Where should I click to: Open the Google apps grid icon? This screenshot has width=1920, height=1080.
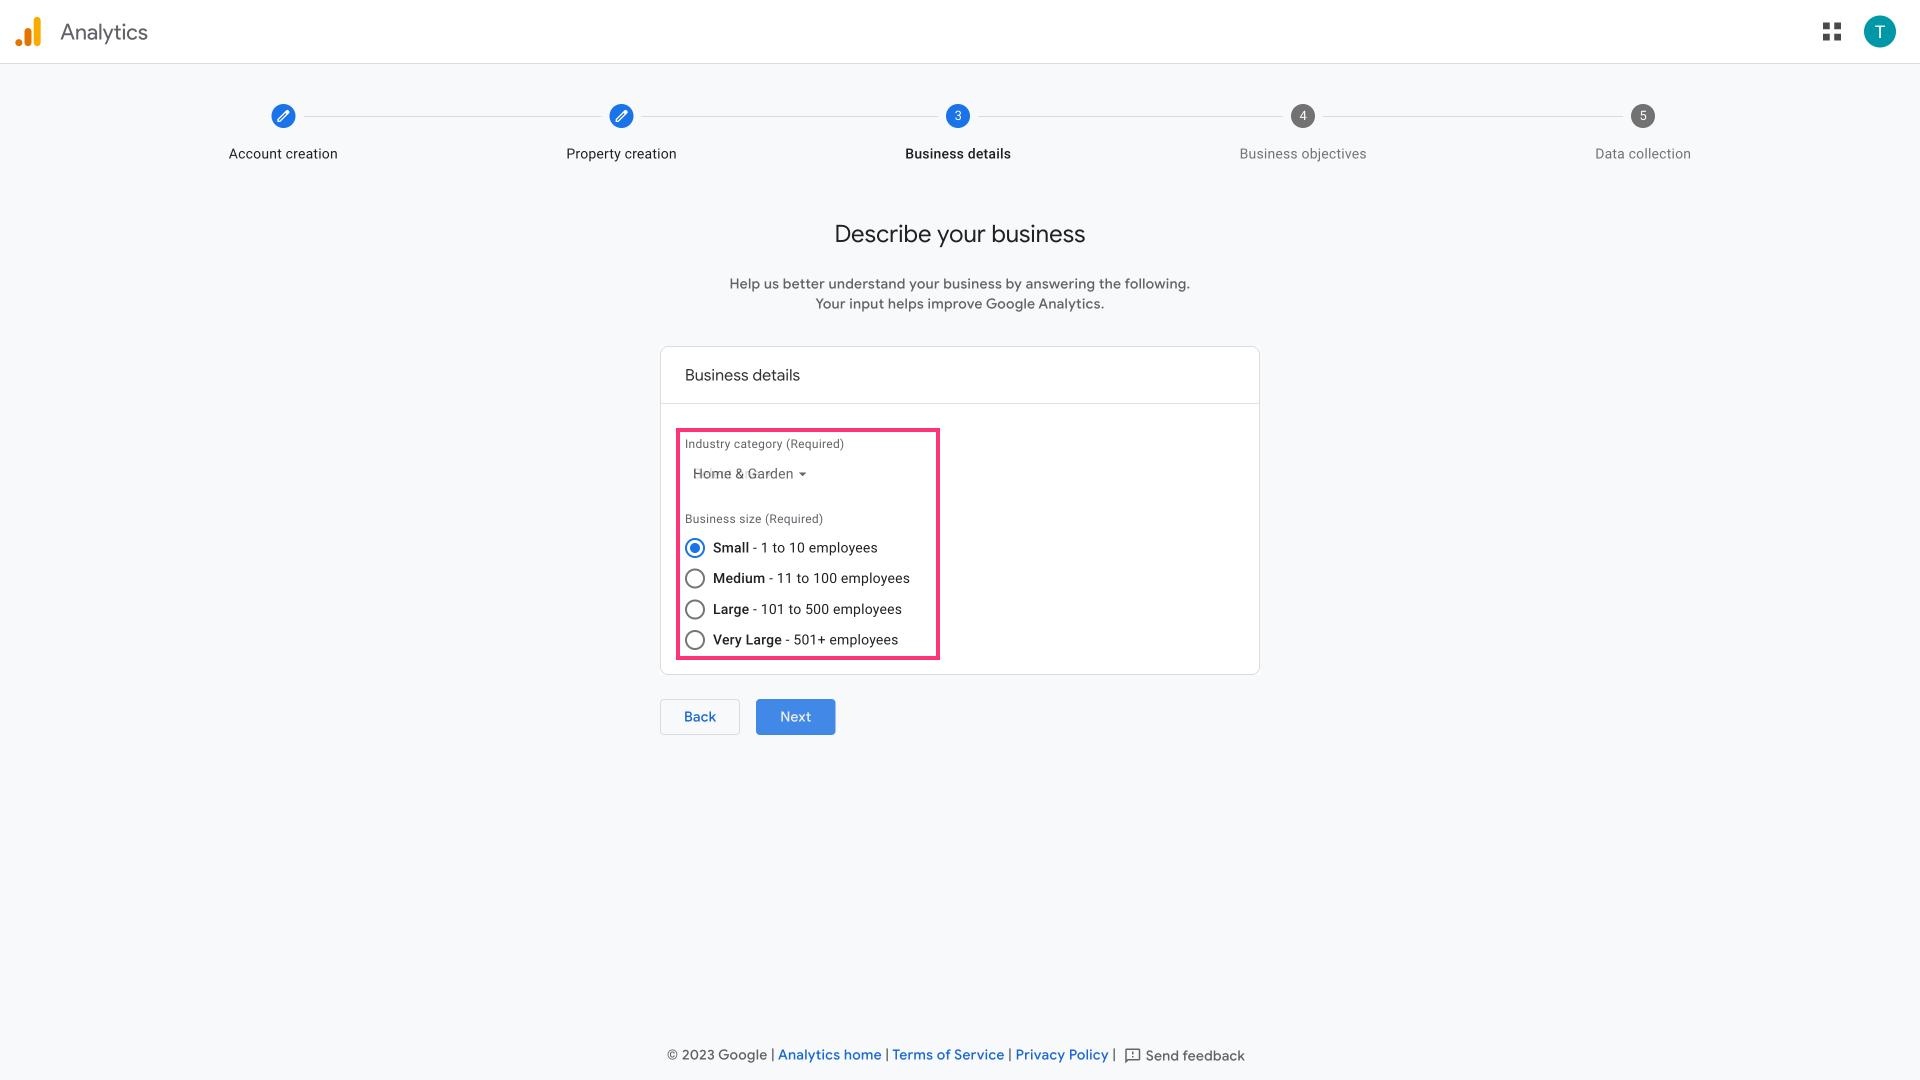tap(1831, 32)
